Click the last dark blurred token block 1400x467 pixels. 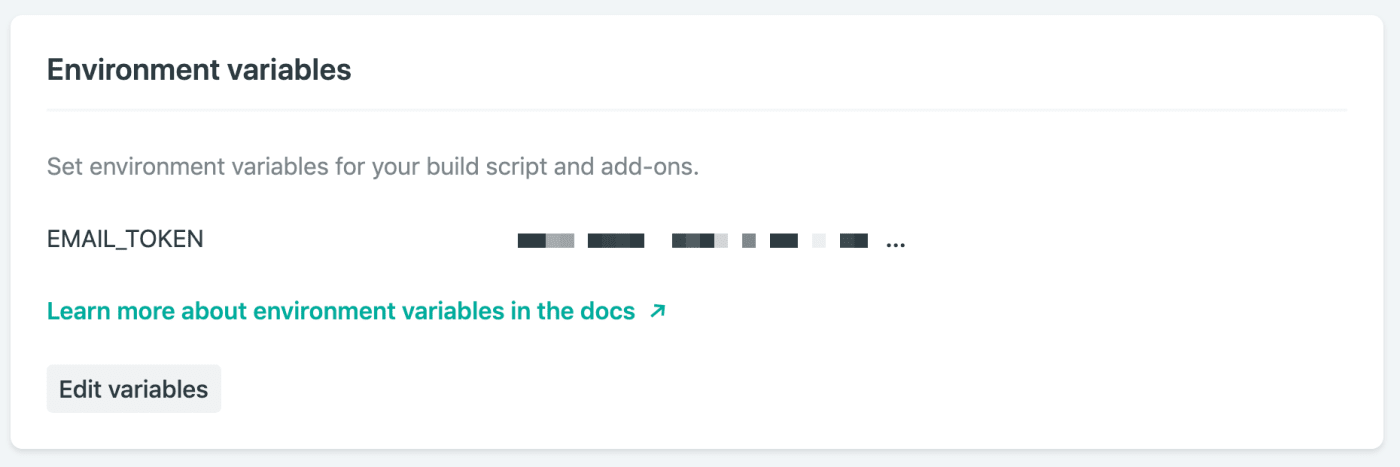tap(853, 240)
